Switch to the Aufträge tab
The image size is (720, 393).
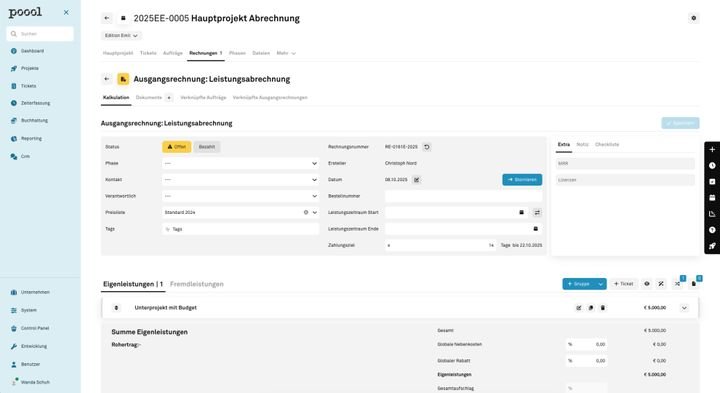(x=173, y=53)
